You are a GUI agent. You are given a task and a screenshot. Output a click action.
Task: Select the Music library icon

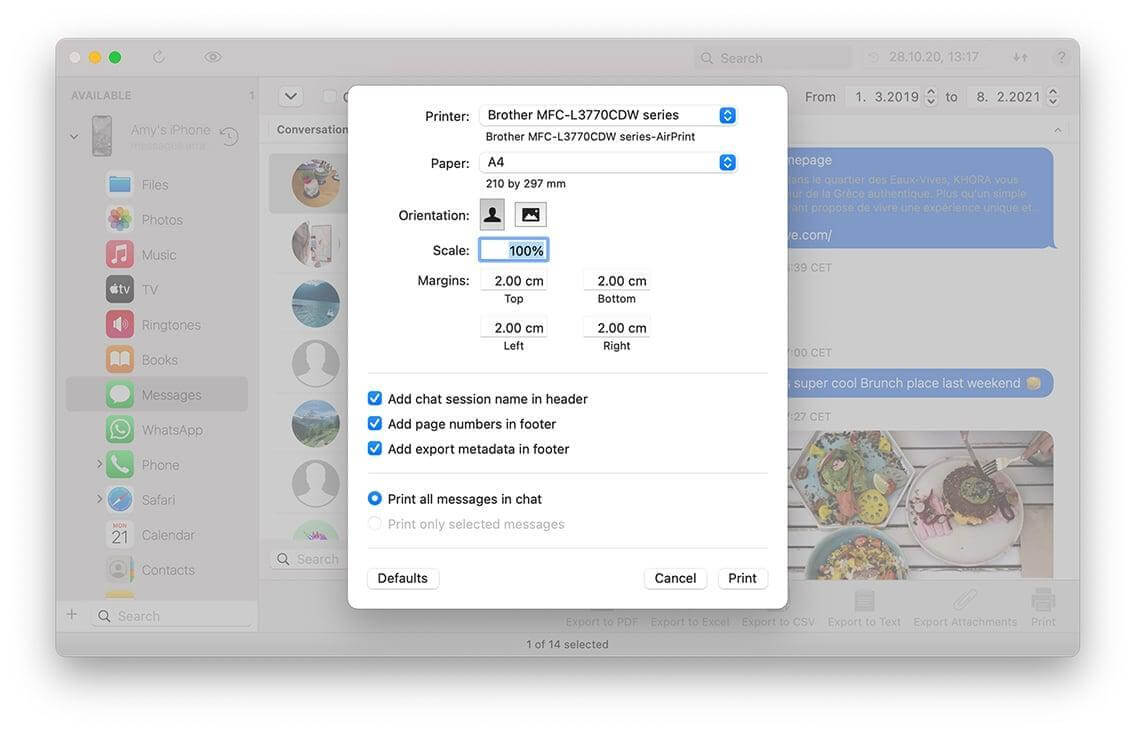(x=119, y=254)
